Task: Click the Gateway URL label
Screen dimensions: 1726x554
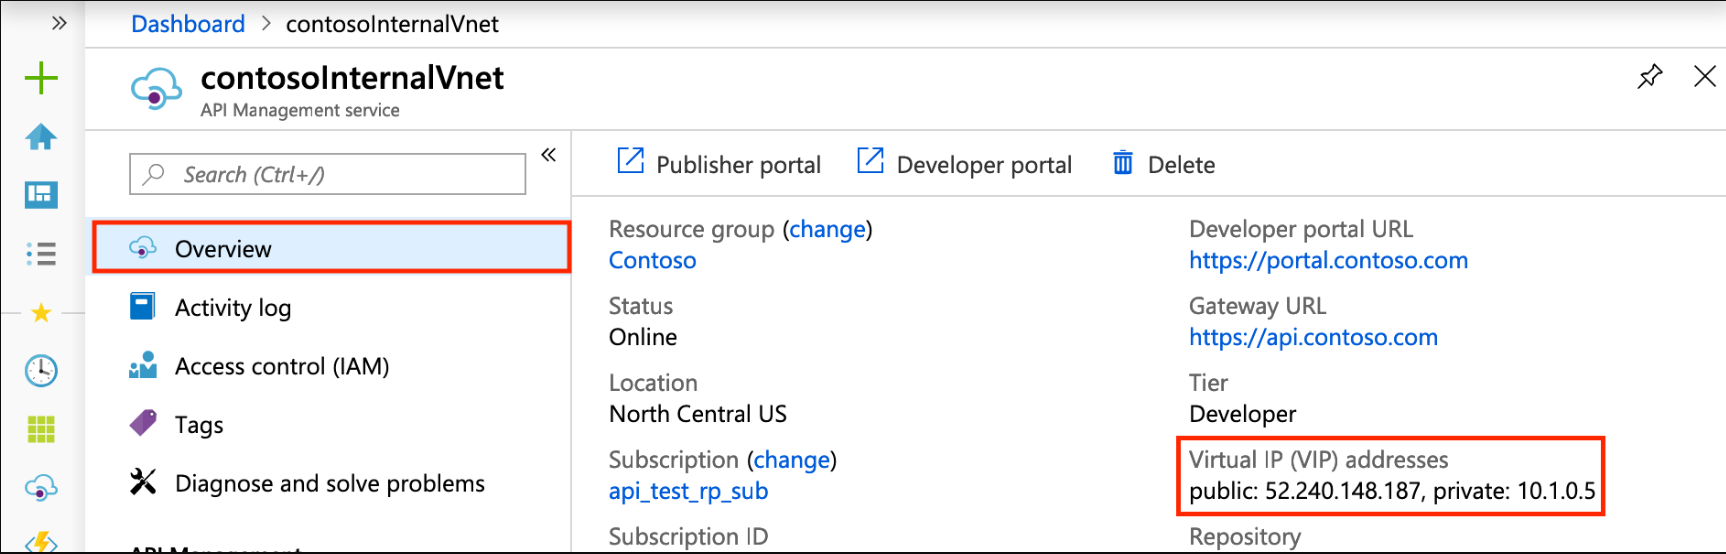Action: click(1257, 306)
